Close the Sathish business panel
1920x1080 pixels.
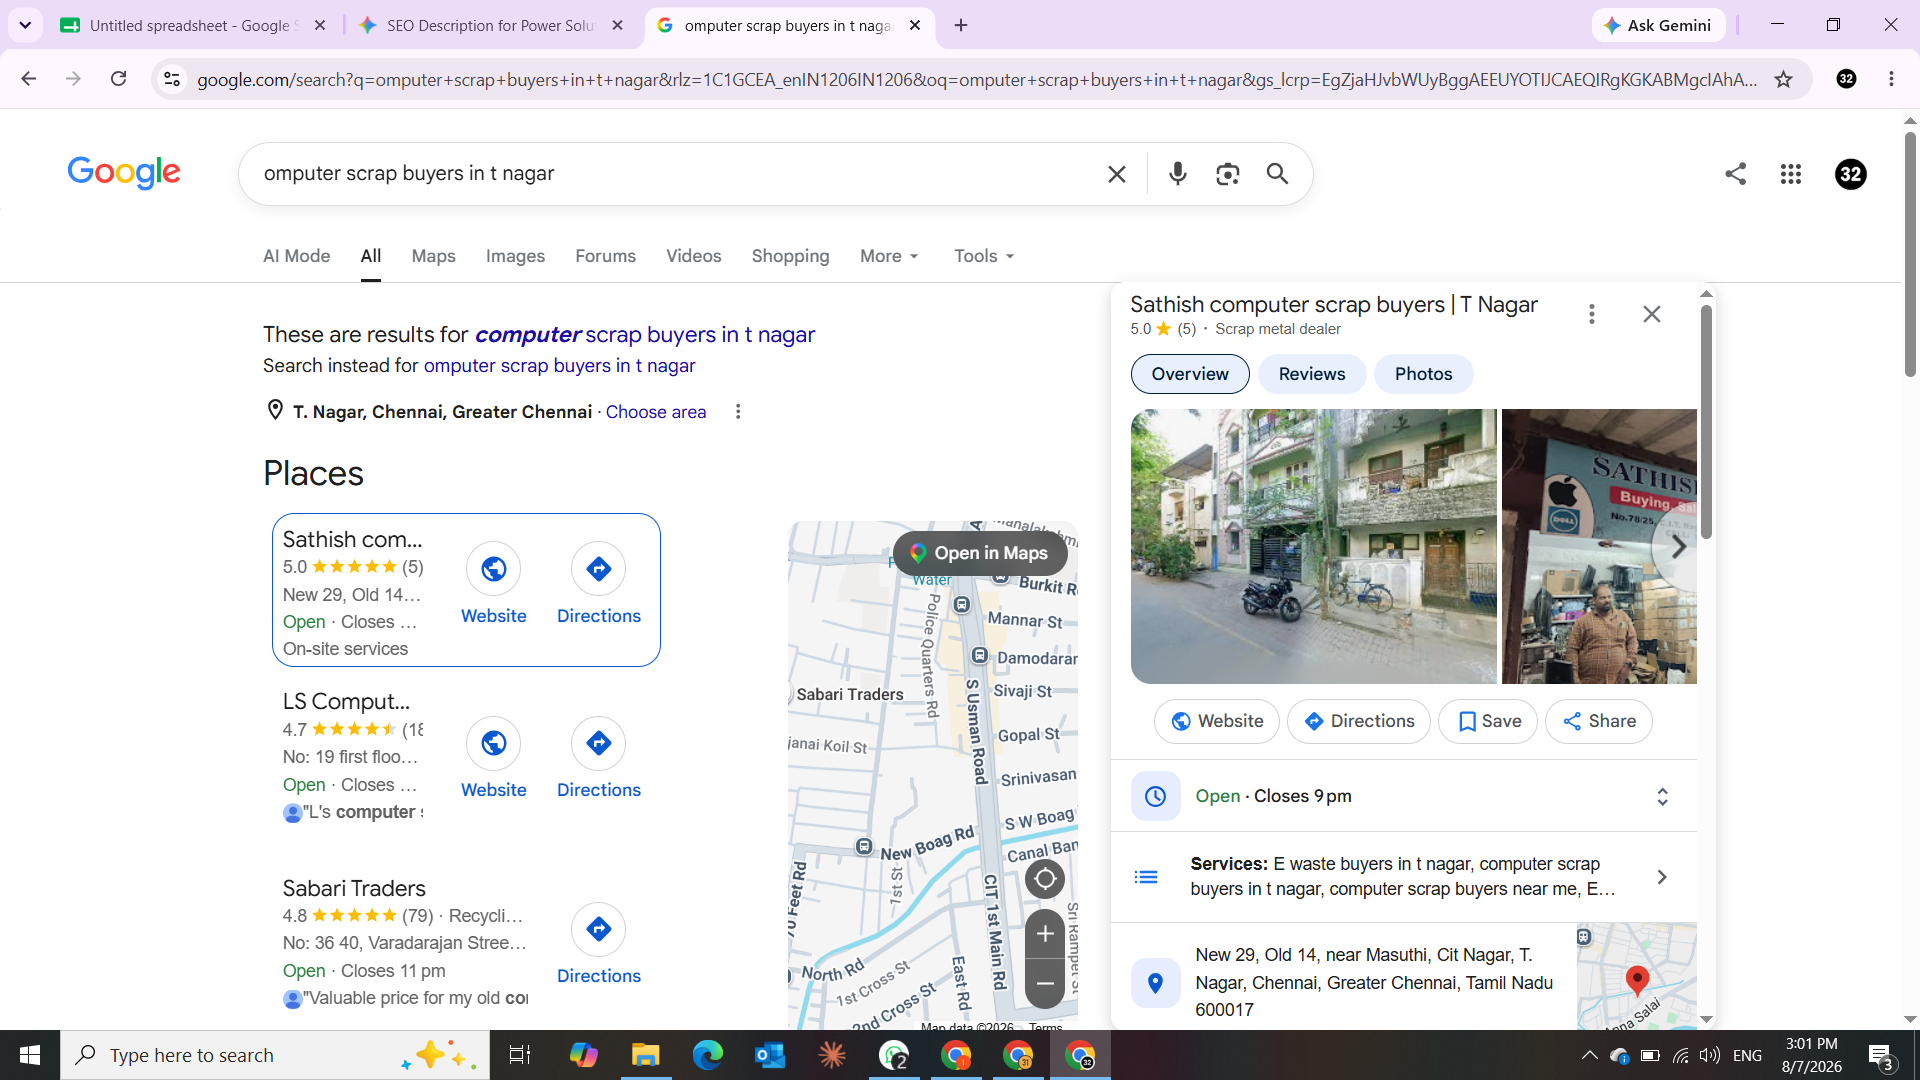click(1652, 314)
